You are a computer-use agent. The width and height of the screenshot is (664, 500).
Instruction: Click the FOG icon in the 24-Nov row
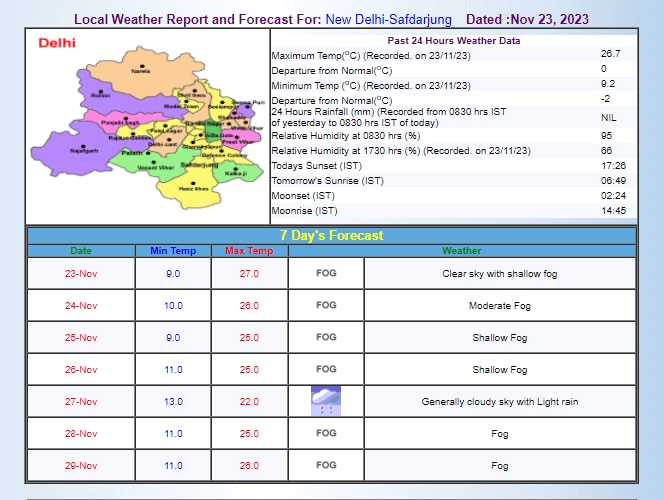326,305
